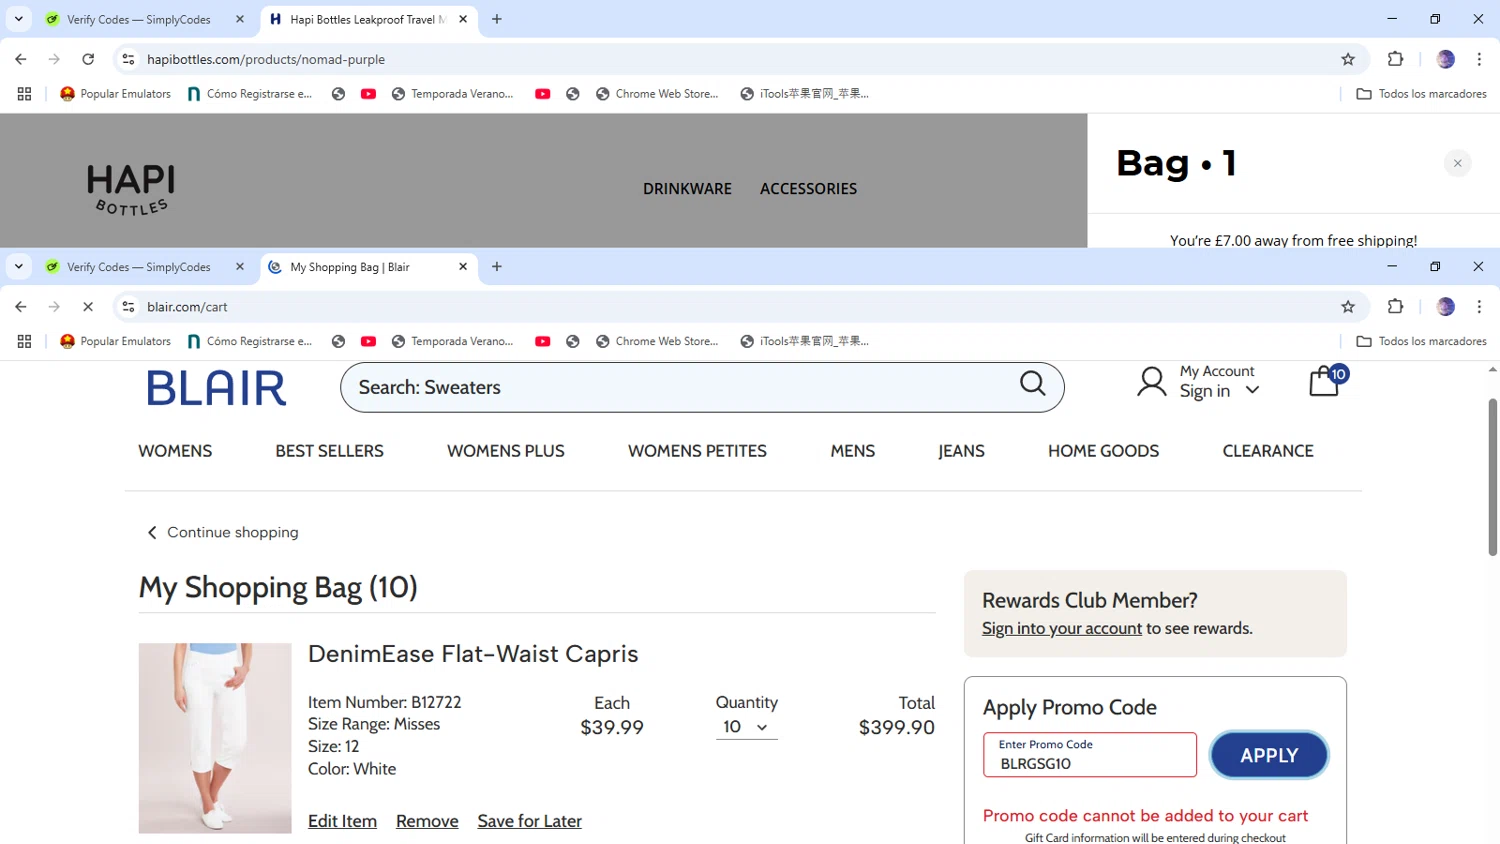Click the Save for Later link
The width and height of the screenshot is (1500, 844).
[x=529, y=821]
